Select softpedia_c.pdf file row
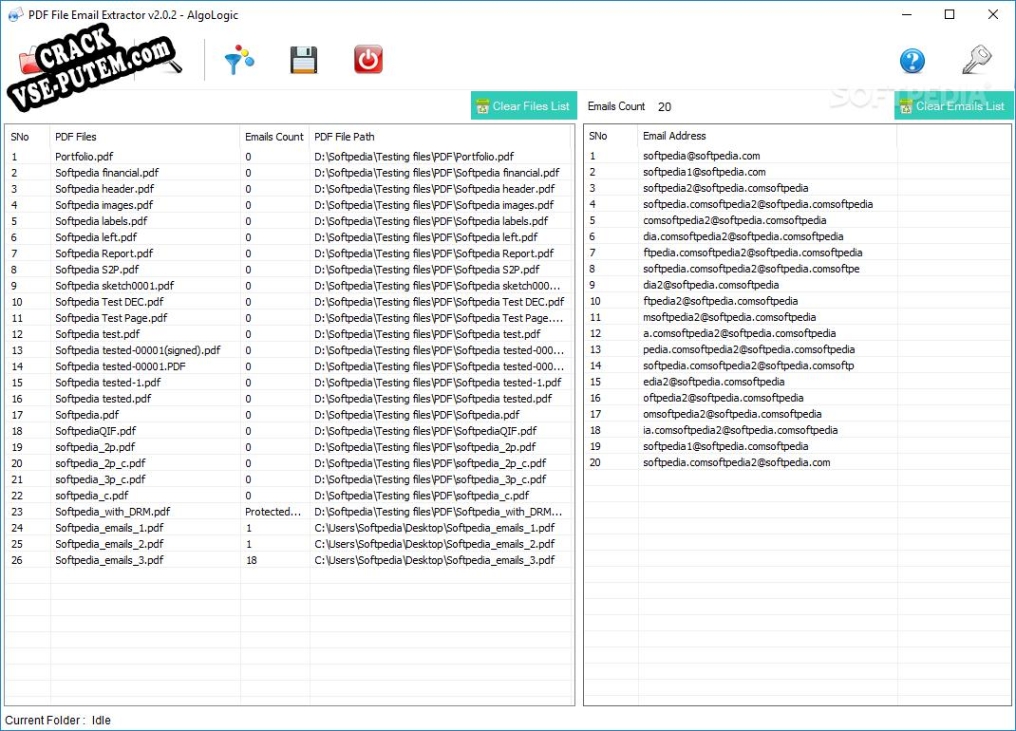 tap(289, 496)
